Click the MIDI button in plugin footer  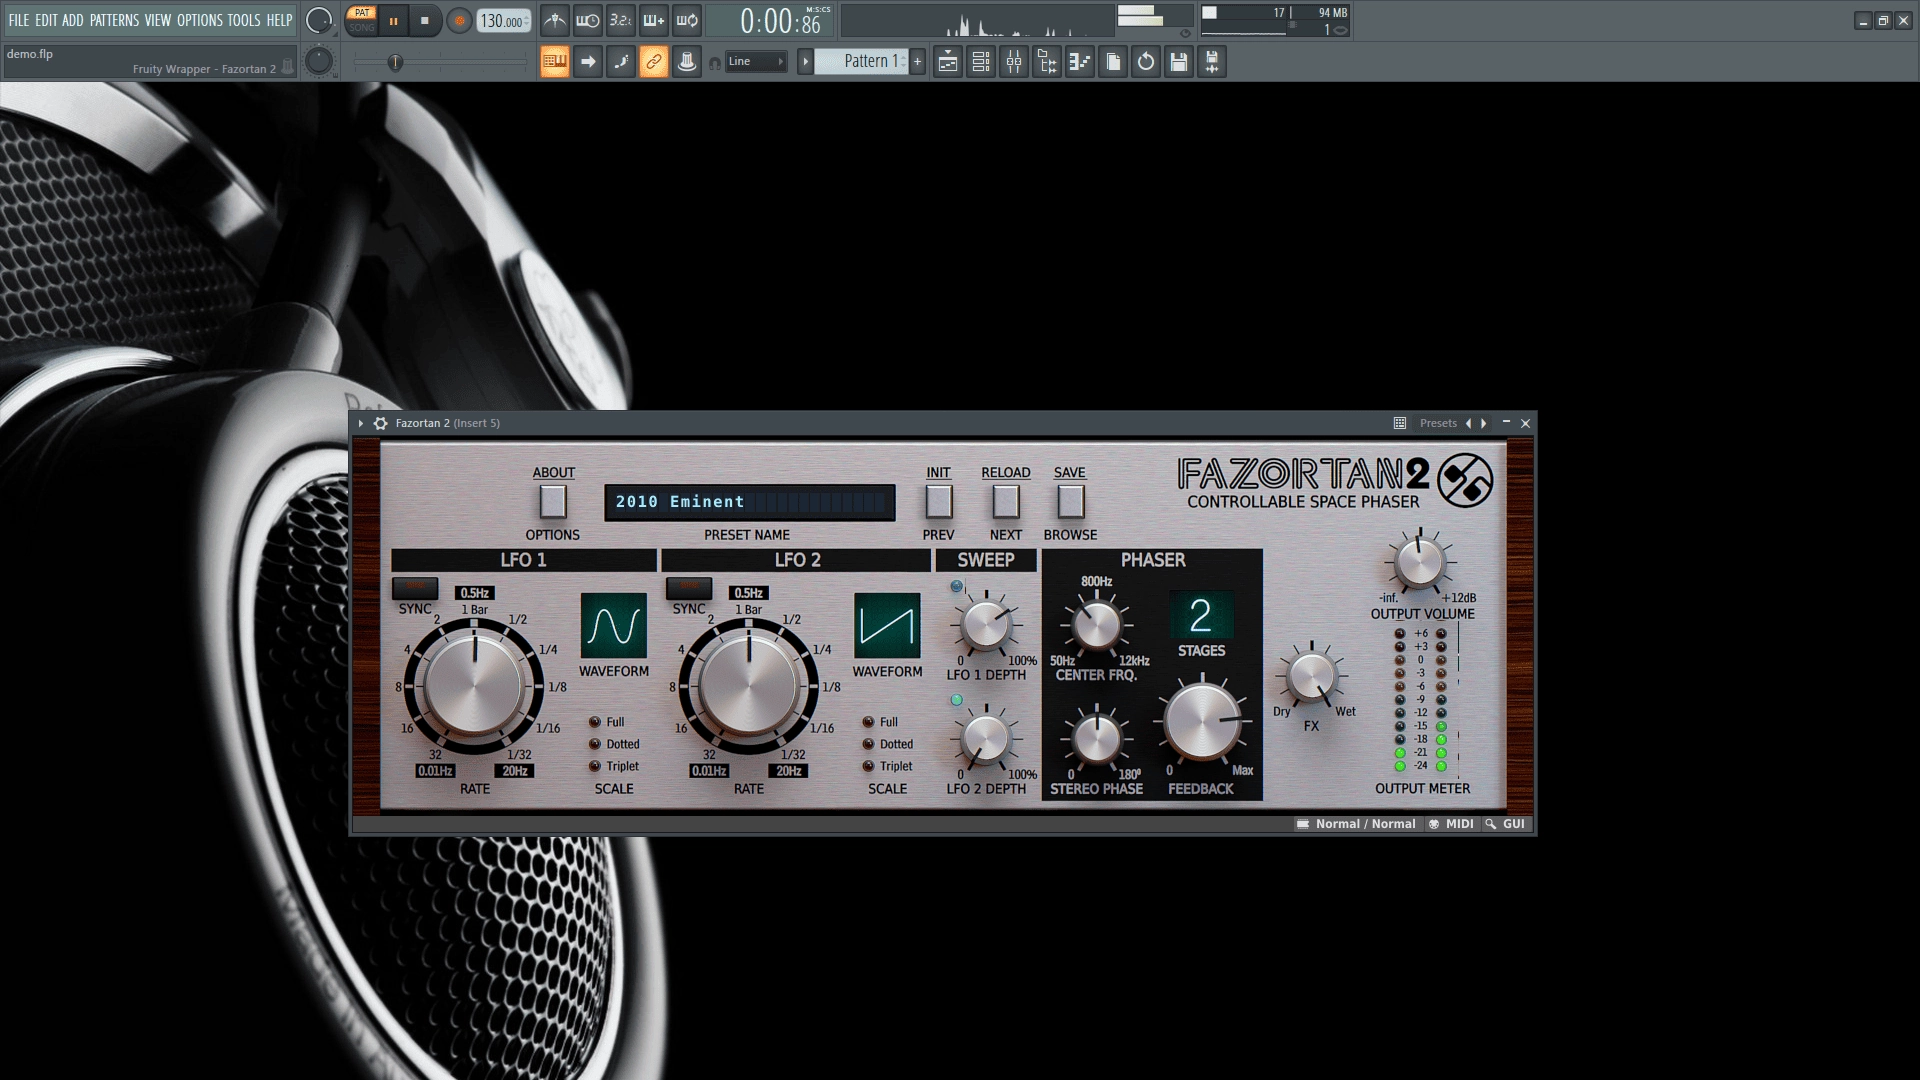[1451, 824]
